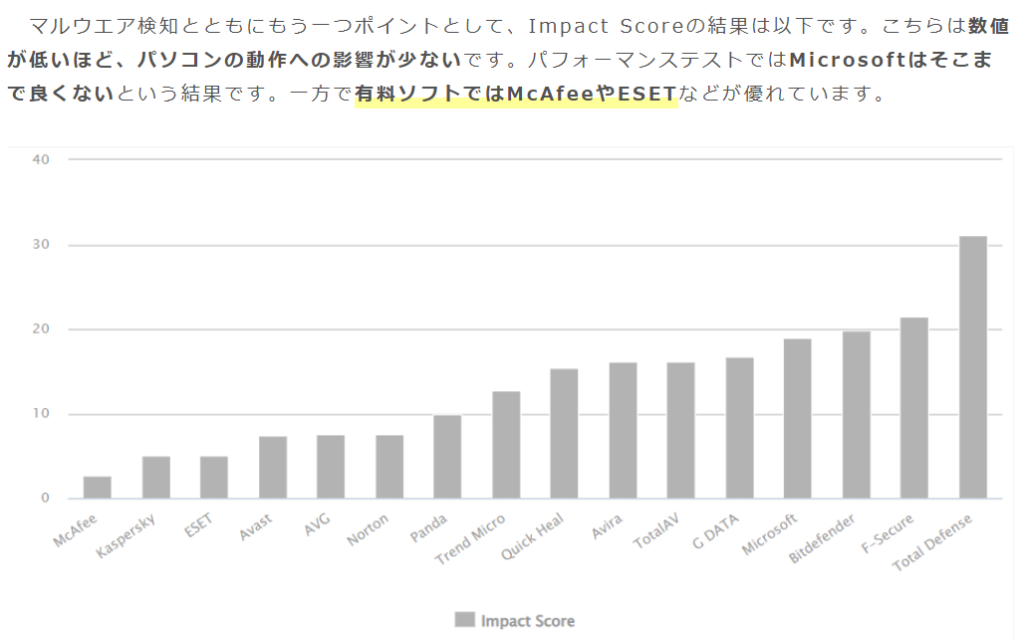Click the highlighted text '有料ソフトではMcAfeeやESET'
The width and height of the screenshot is (1024, 642).
coord(516,94)
